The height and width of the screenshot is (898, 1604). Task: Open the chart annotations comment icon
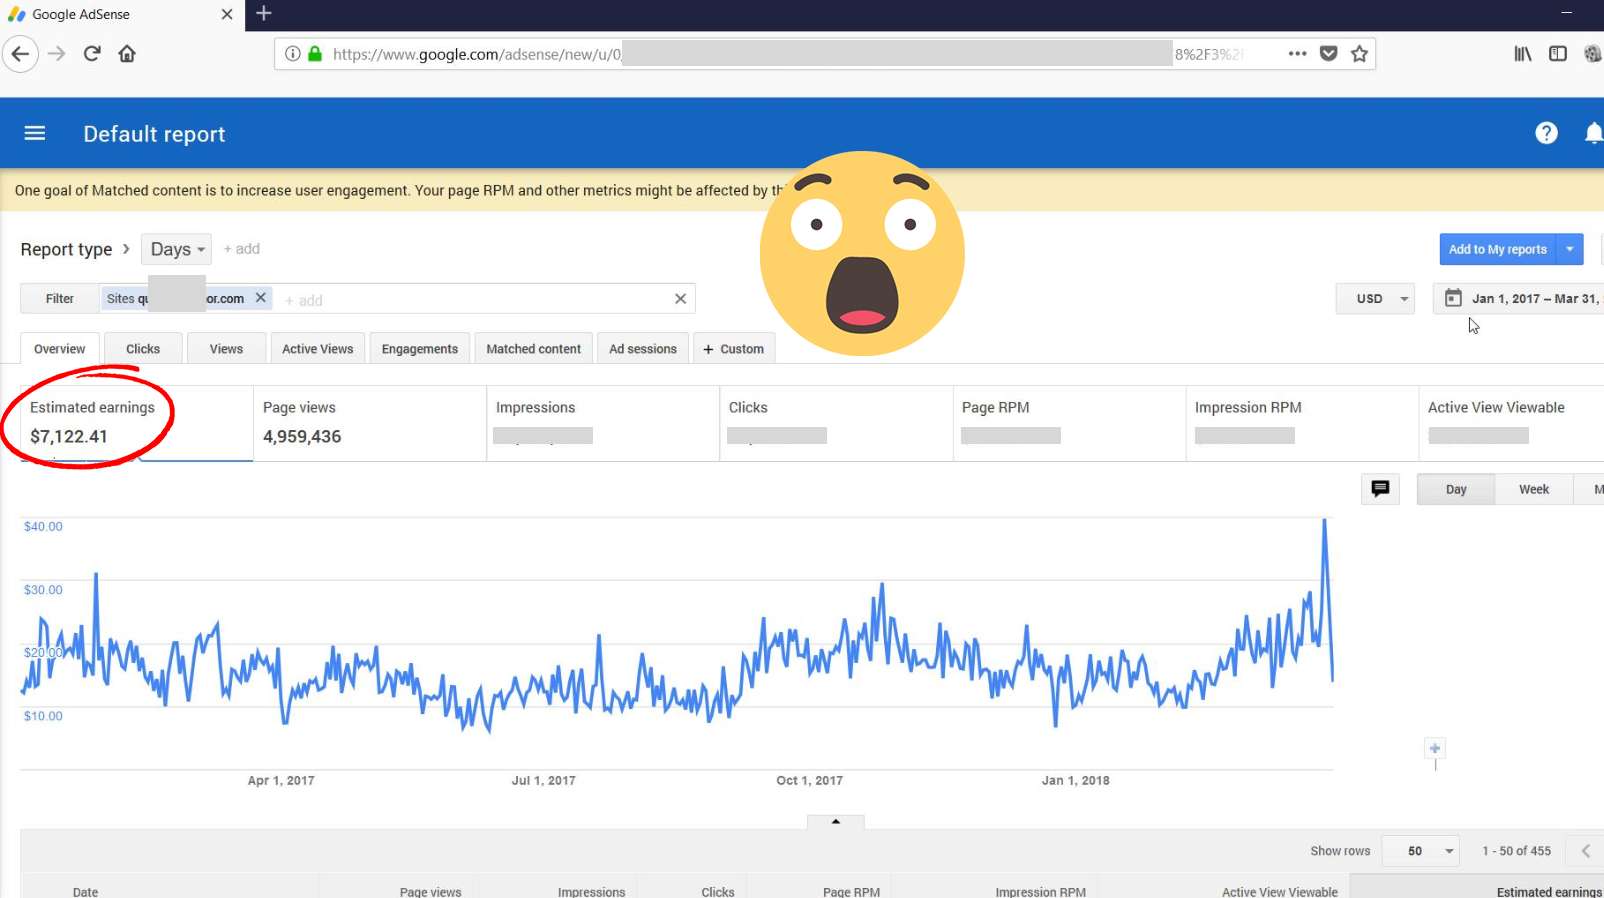point(1380,489)
